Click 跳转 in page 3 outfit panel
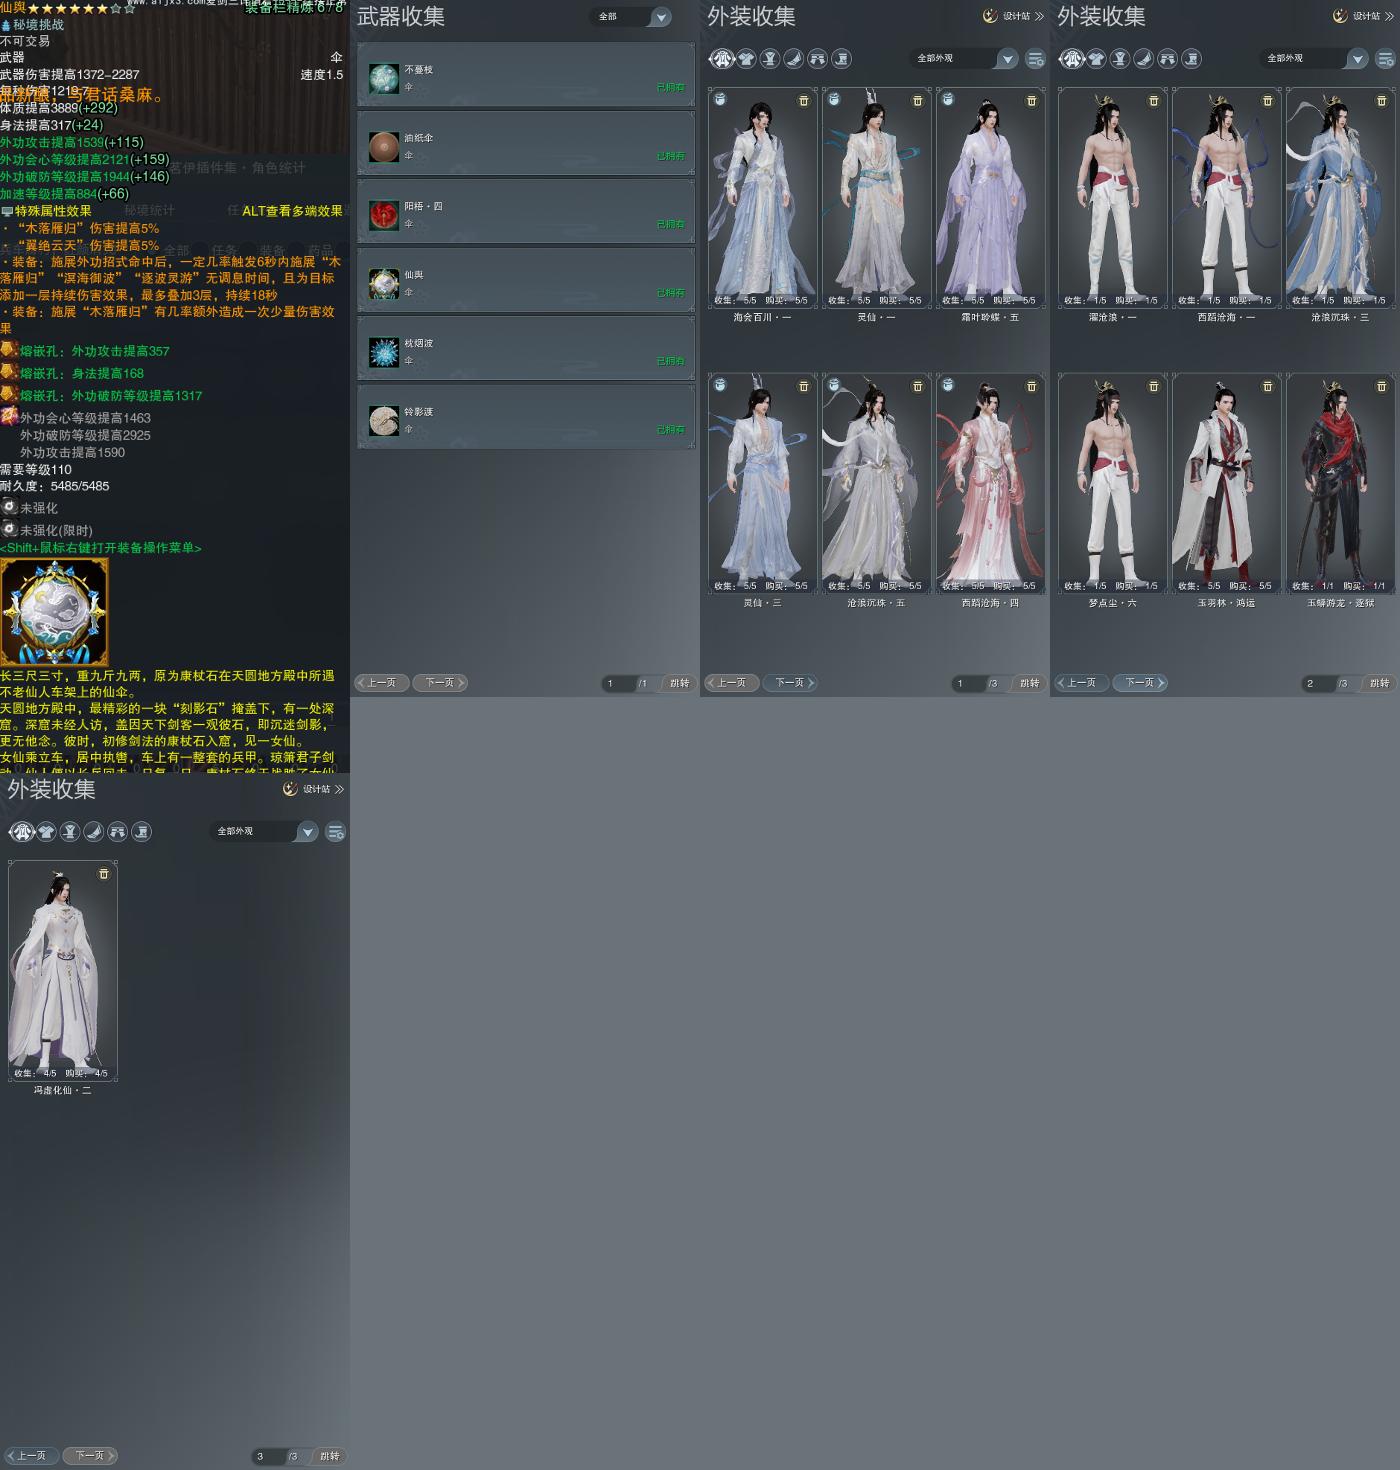The height and width of the screenshot is (1470, 1400). tap(330, 1456)
